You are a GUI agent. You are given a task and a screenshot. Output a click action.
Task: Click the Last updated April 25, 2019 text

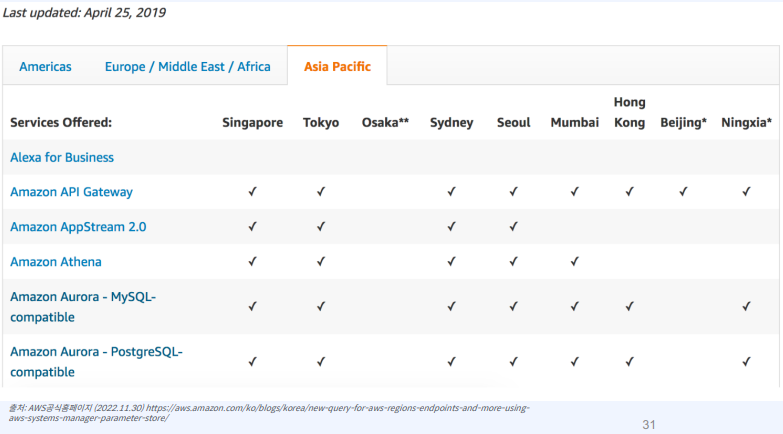(x=84, y=12)
